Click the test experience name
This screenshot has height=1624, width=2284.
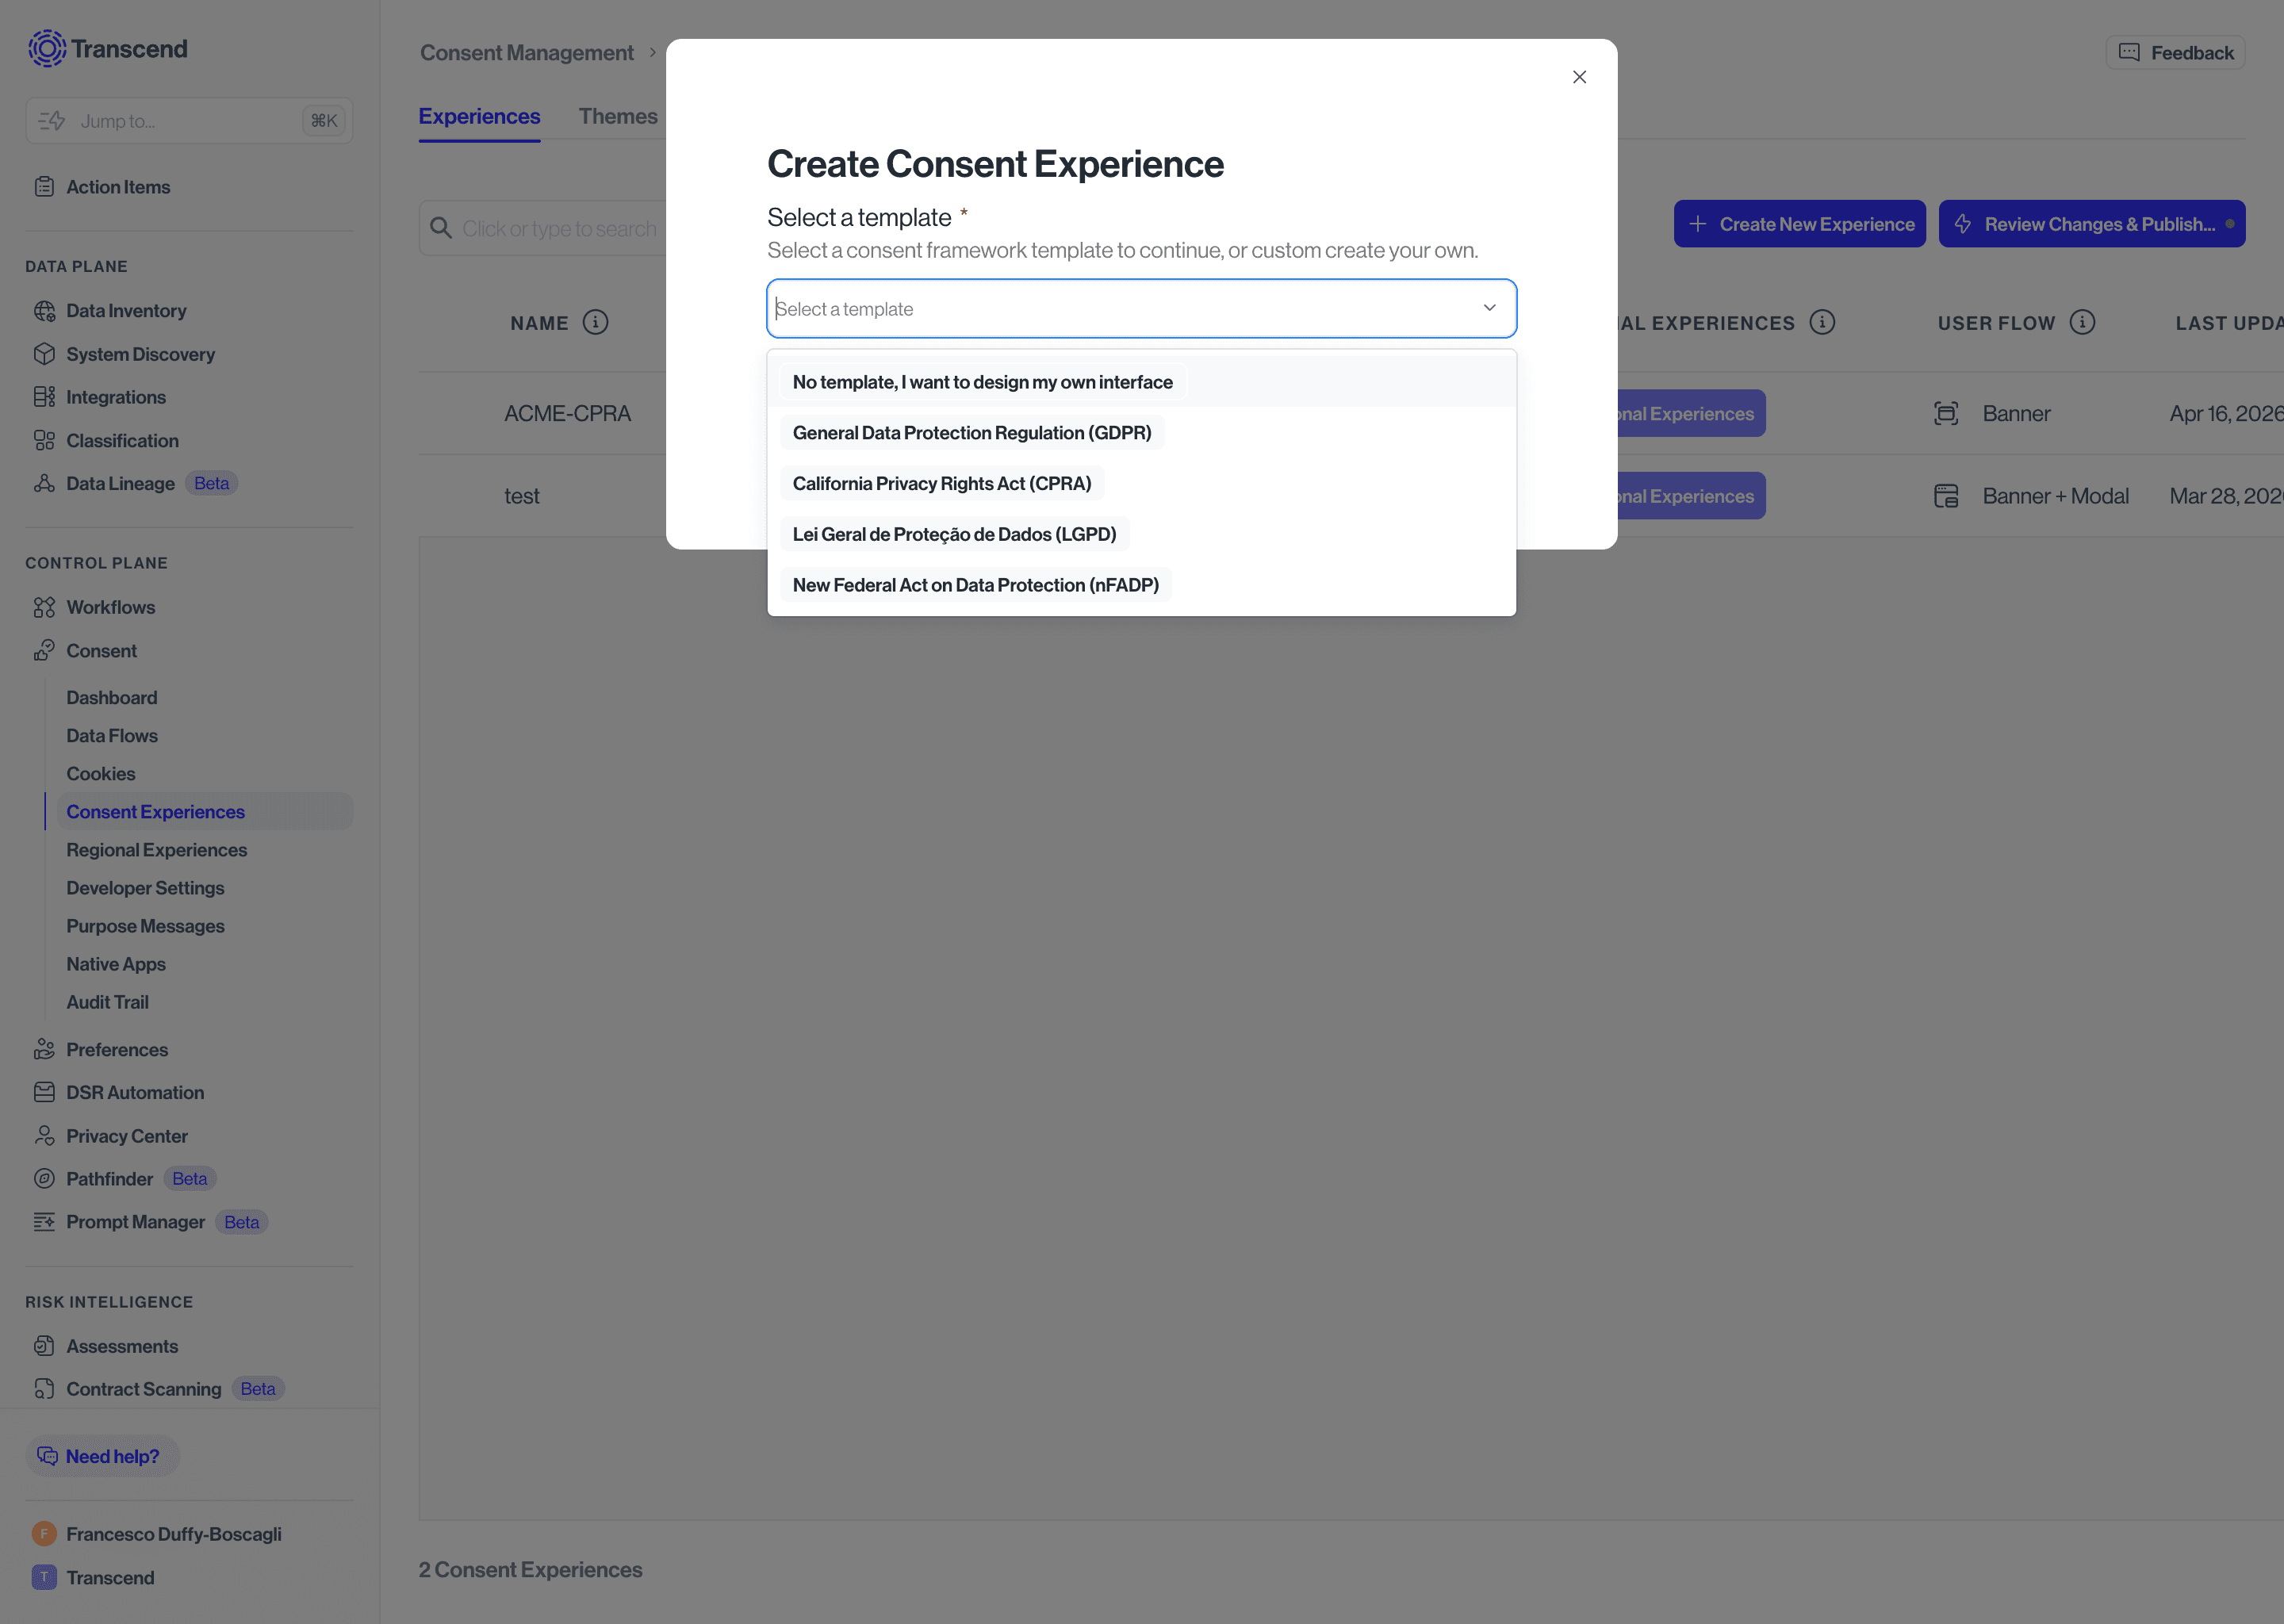[521, 496]
